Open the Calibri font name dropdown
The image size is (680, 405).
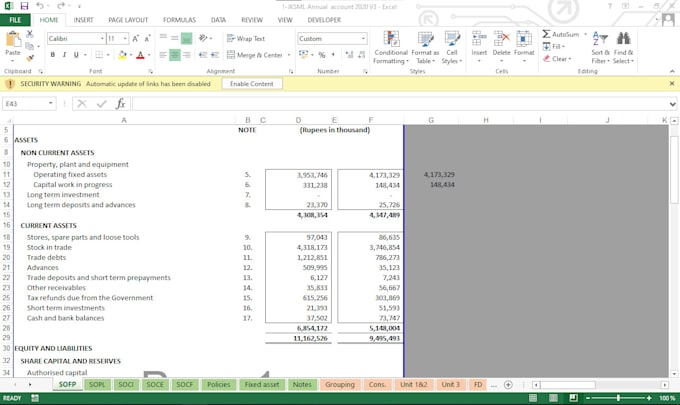102,39
